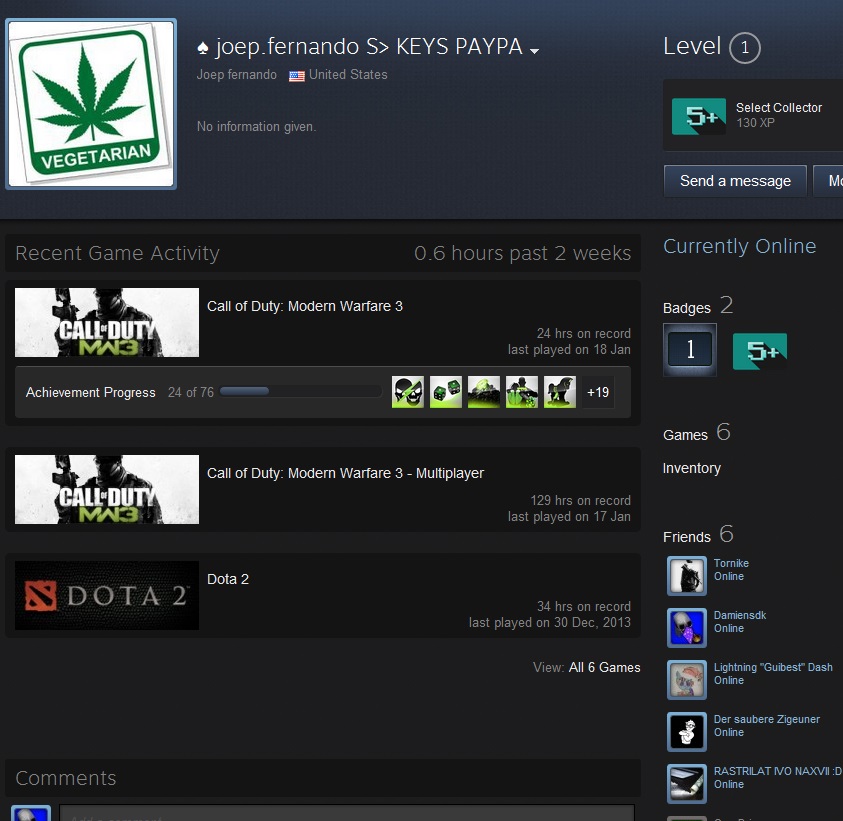Open Damiensdk's friend avatar
The width and height of the screenshot is (843, 821).
(x=686, y=628)
